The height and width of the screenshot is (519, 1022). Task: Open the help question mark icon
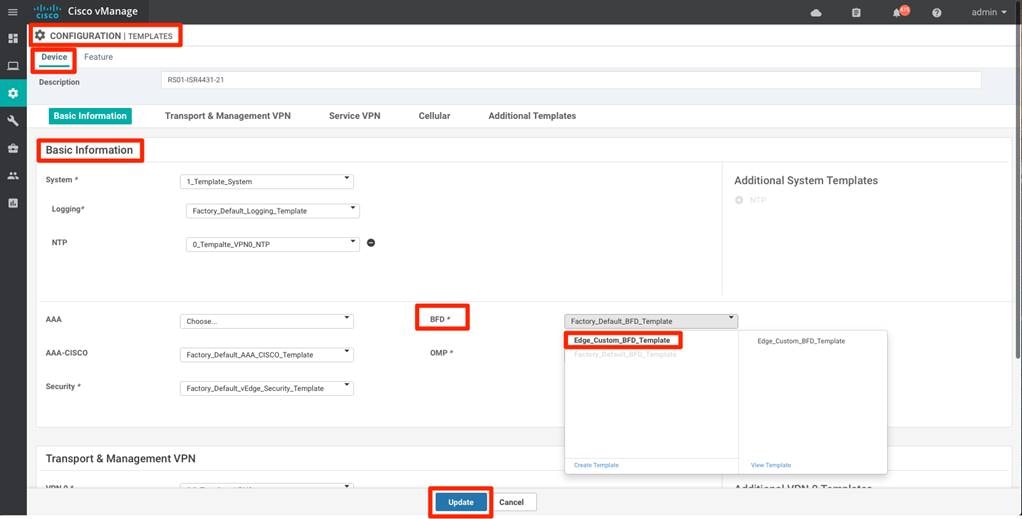(937, 12)
